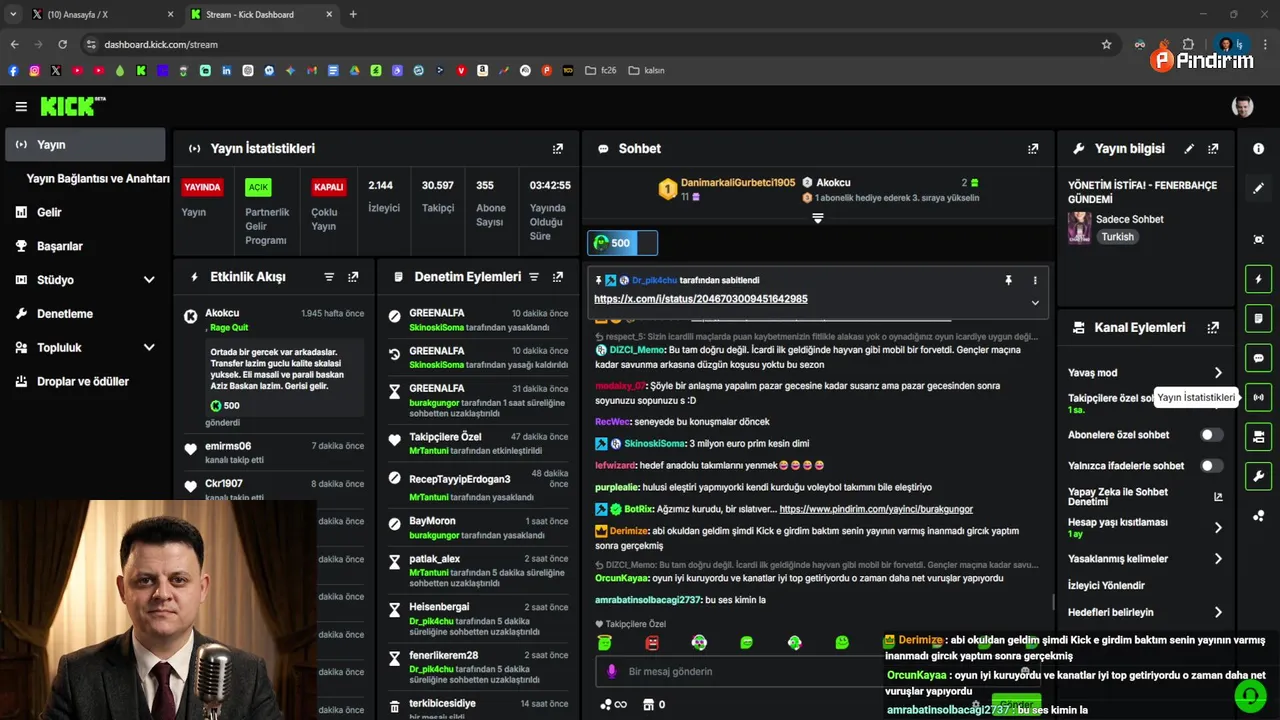Click the browser address bar
Viewport: 1280px width, 720px height.
[x=590, y=44]
